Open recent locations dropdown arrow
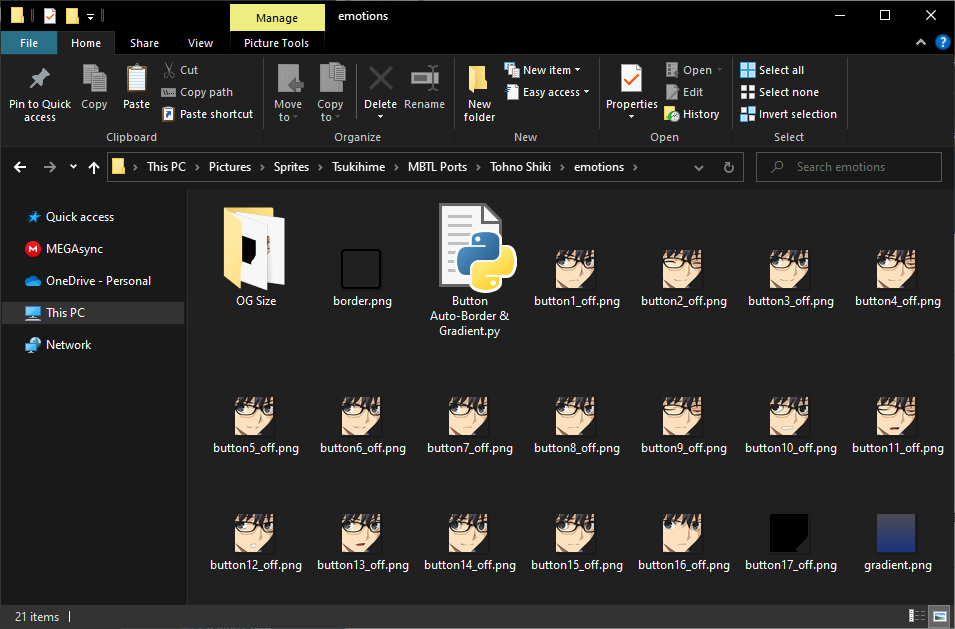The image size is (955, 629). [73, 167]
